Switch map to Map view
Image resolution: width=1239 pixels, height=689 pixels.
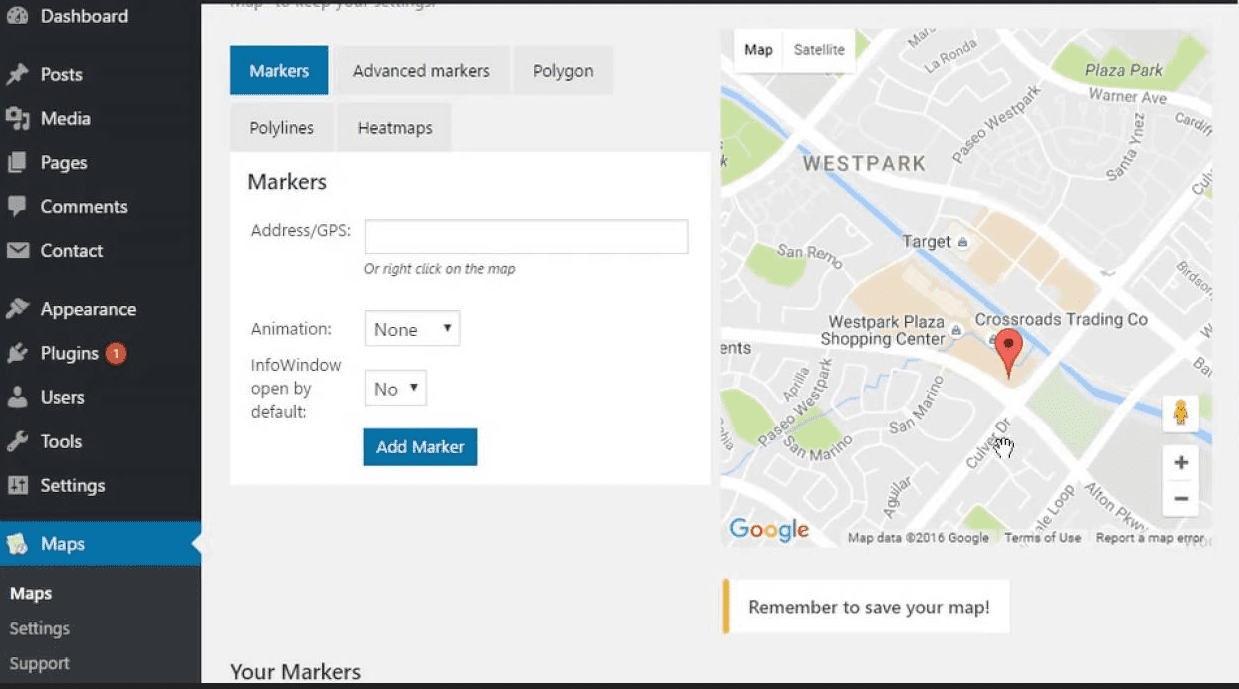(x=758, y=50)
